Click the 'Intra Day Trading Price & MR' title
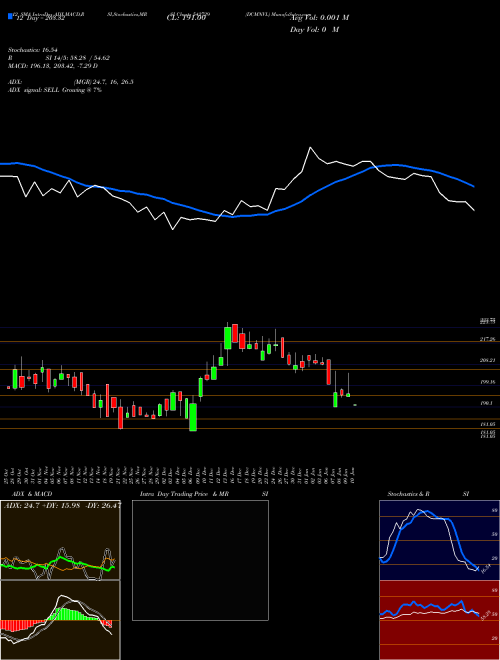Image resolution: width=500 pixels, height=660 pixels. 184,494
